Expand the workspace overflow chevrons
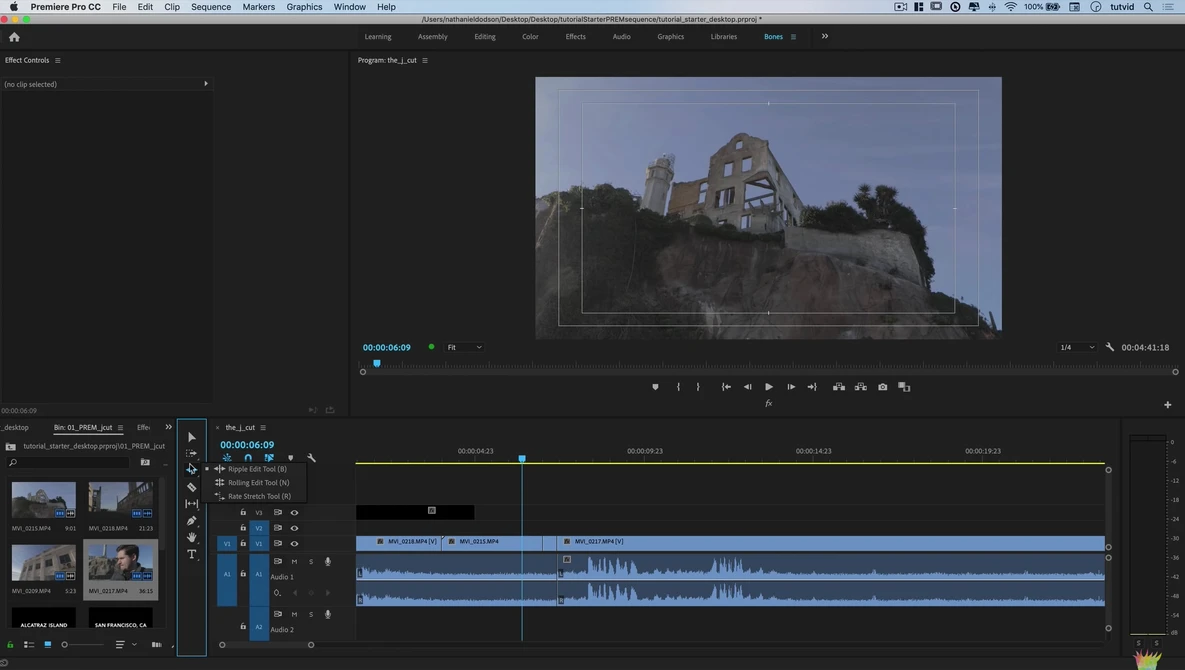 coord(825,36)
